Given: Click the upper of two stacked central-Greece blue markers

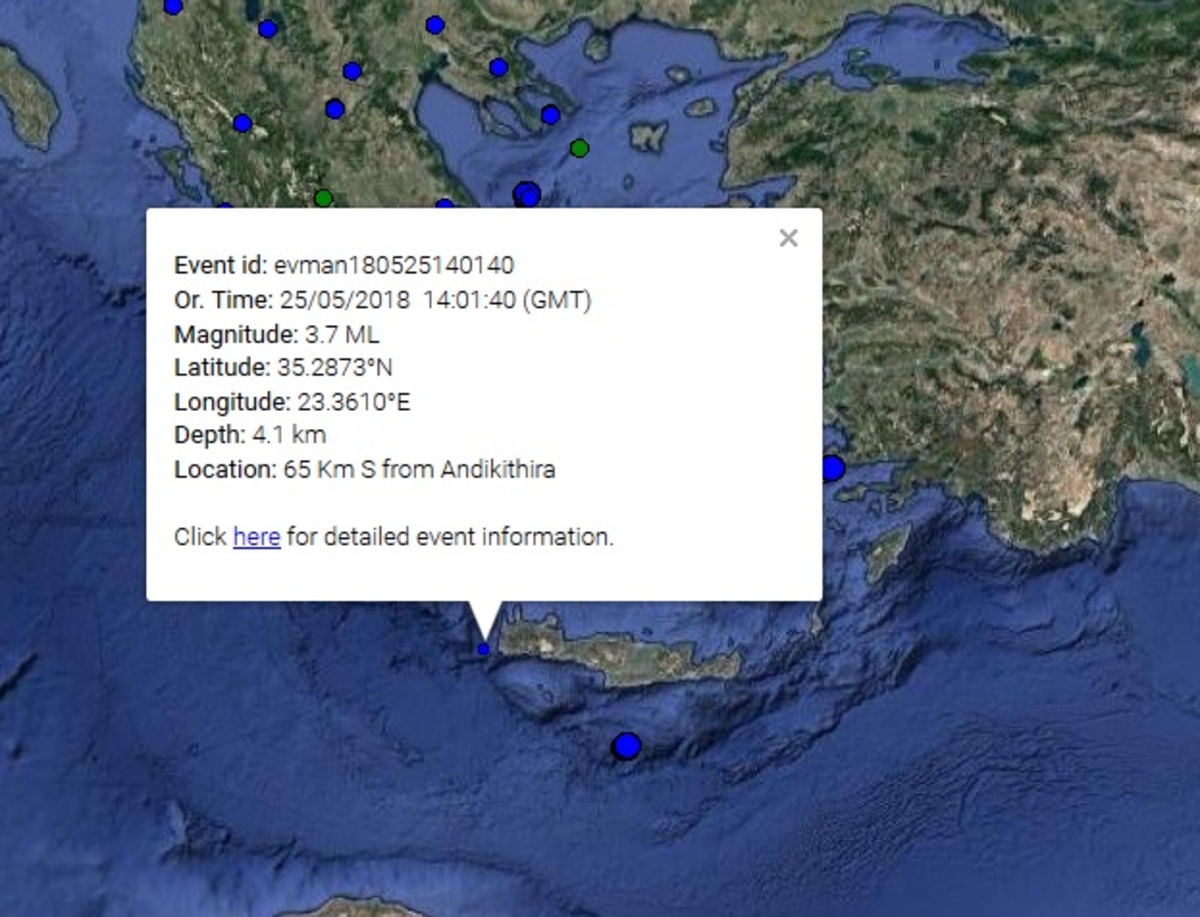Looking at the screenshot, I should 352,71.
